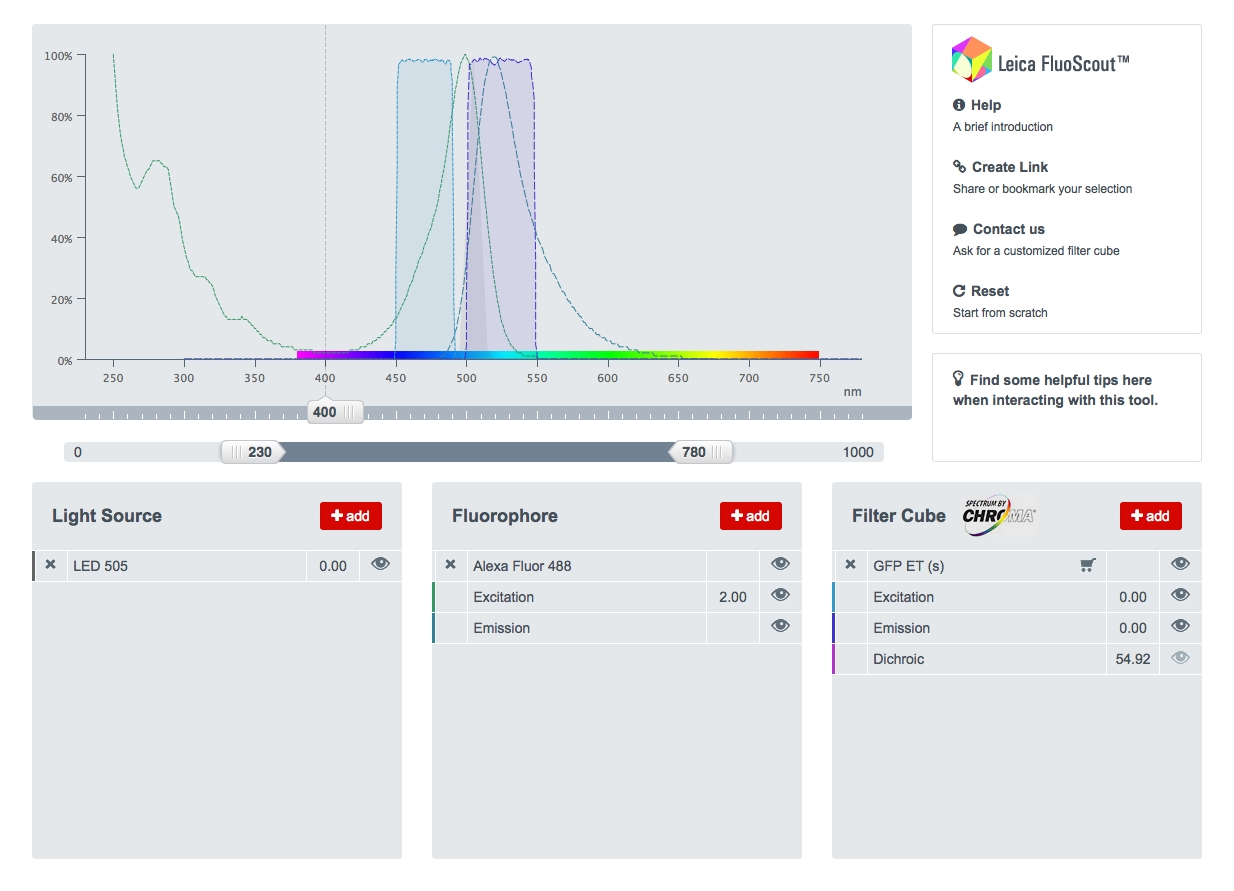Remove the LED 505 light source
This screenshot has width=1234, height=891.
pos(50,565)
